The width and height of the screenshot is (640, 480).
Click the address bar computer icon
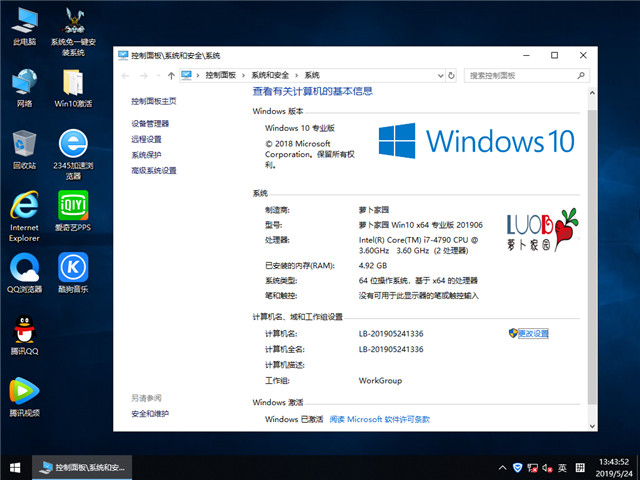(187, 75)
